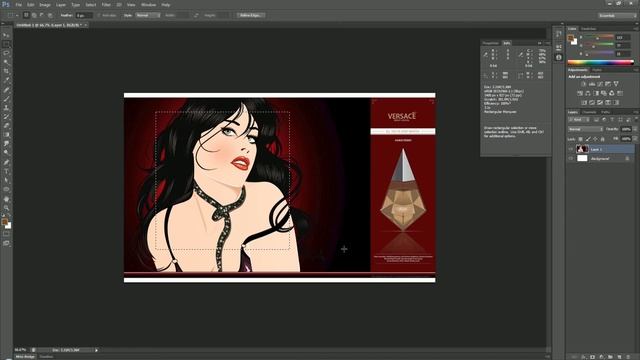
Task: Open the History collapsed panel icon
Action: pyautogui.click(x=559, y=35)
